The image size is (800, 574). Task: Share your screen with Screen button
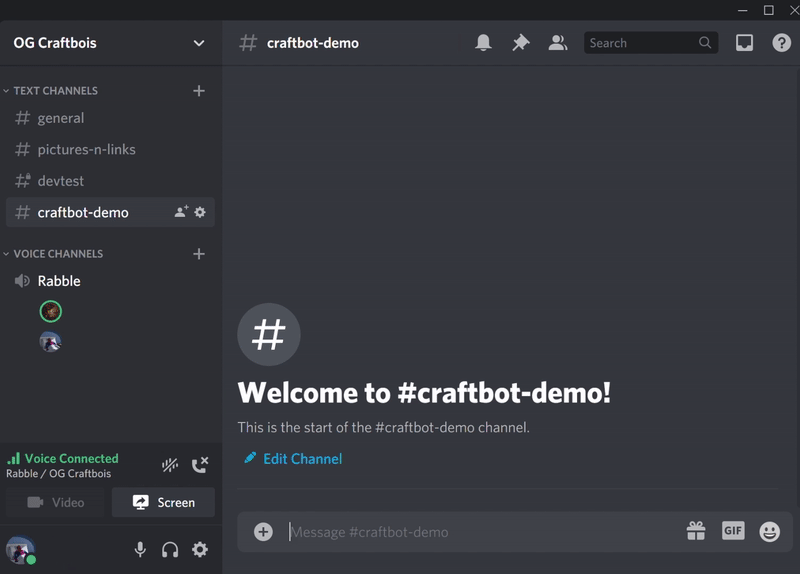[163, 503]
